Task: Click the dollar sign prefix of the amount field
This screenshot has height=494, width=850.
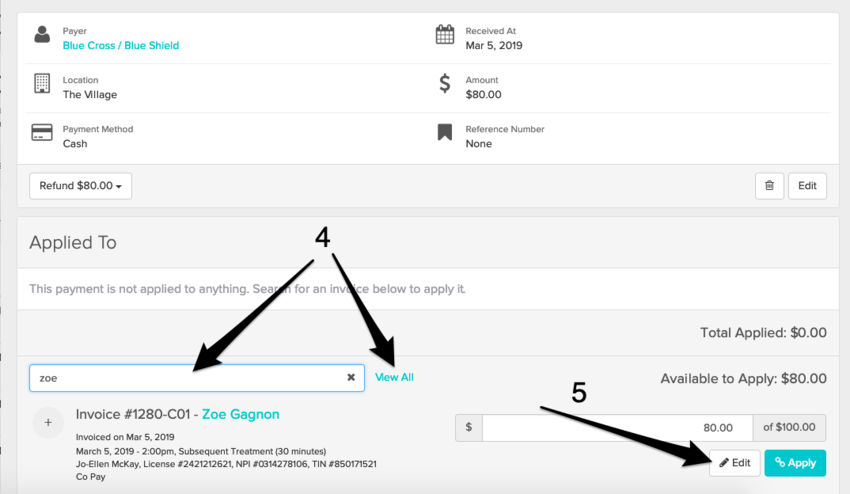Action: coord(469,428)
